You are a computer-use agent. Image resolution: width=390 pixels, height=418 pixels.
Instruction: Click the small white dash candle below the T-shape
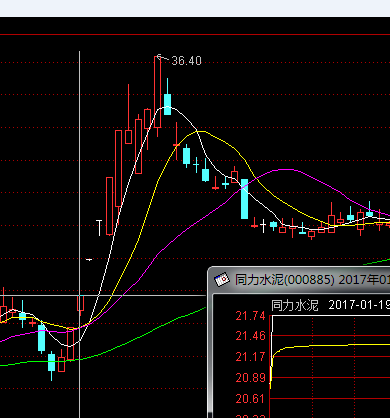point(89,259)
